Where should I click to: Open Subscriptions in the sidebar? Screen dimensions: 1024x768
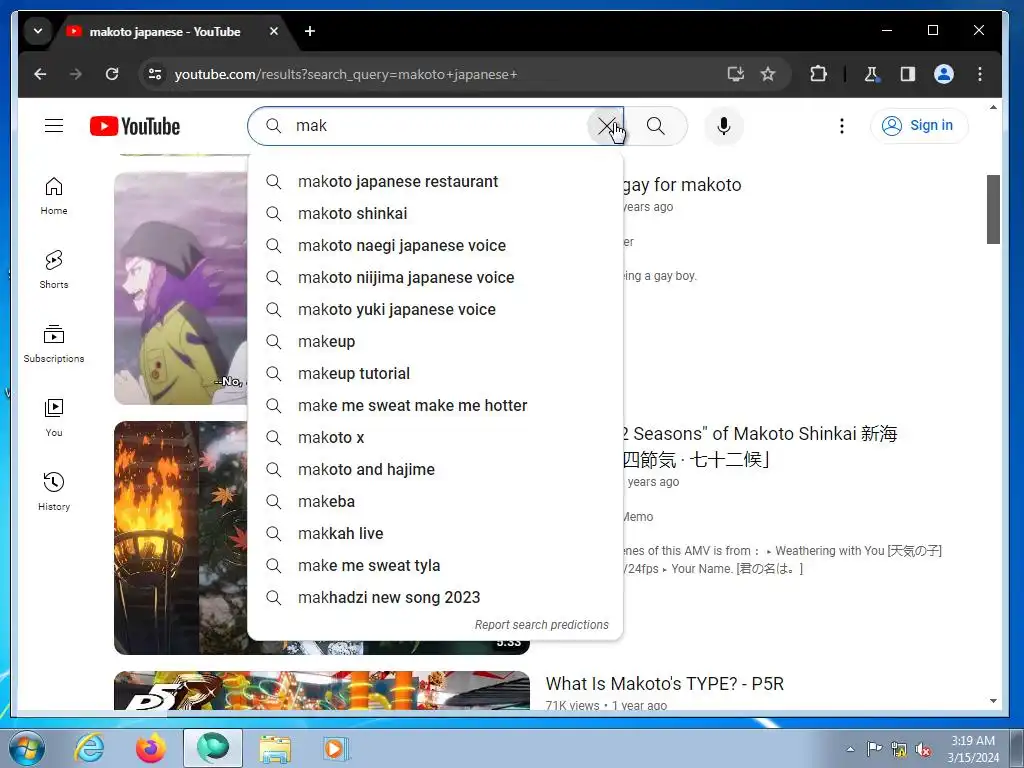54,344
